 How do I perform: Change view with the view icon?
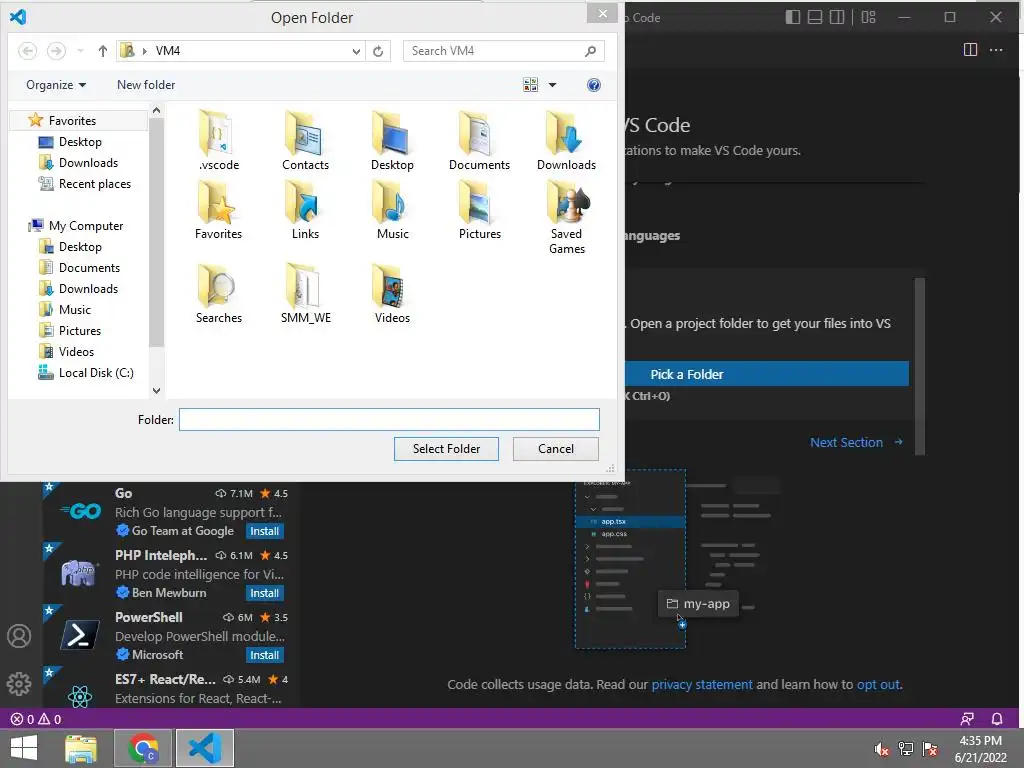coord(530,85)
